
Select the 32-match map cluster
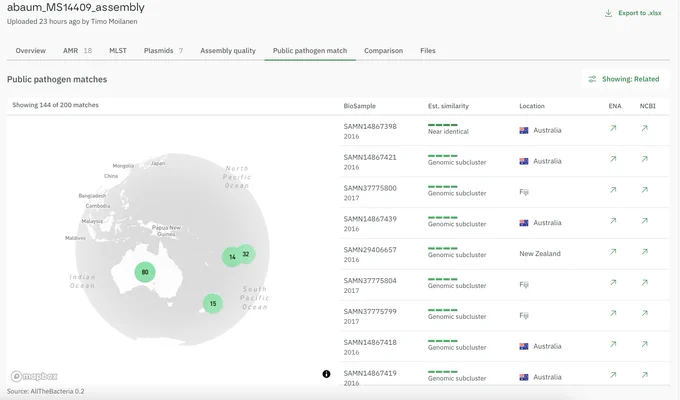(x=245, y=254)
